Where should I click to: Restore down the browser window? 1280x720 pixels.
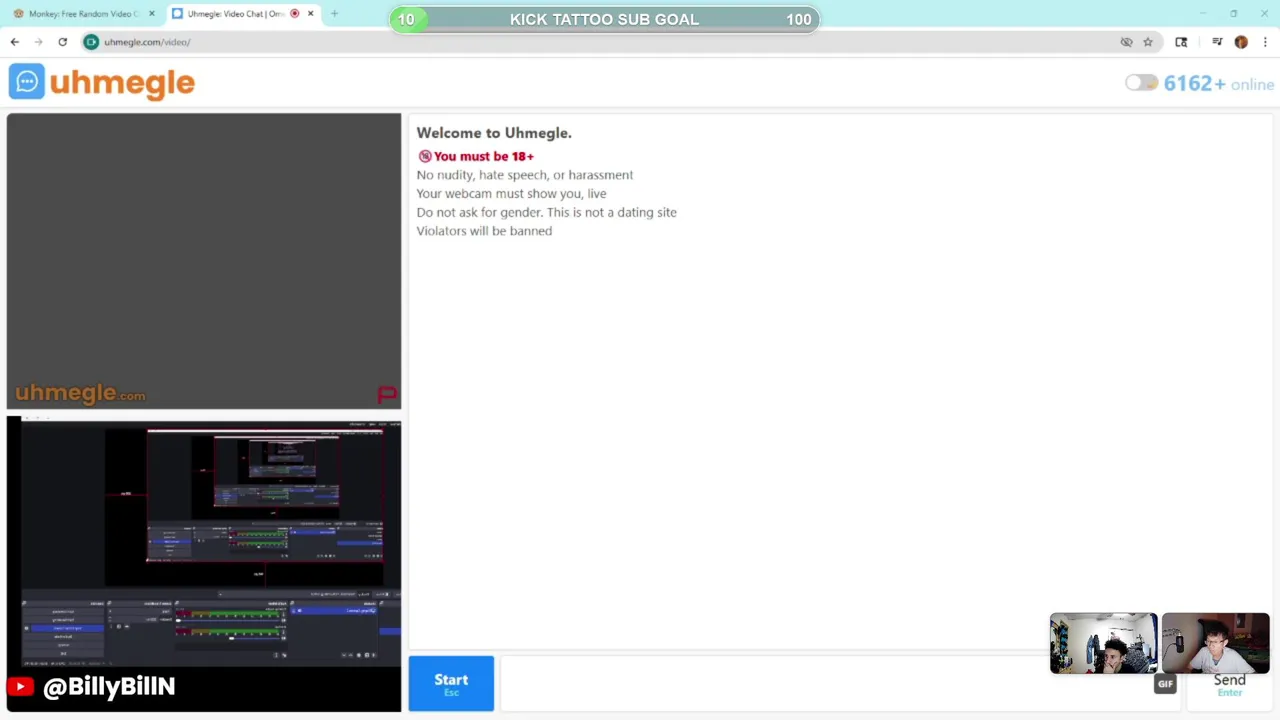tap(1234, 13)
